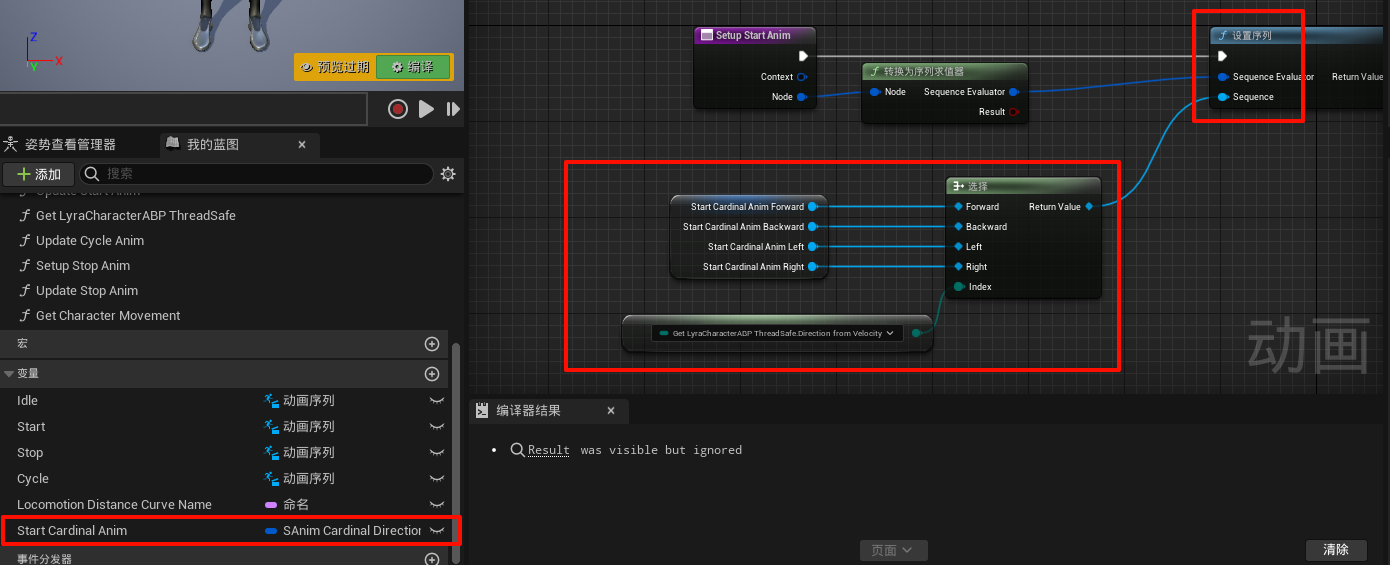The width and height of the screenshot is (1390, 565).
Task: Open My Blueprint panel settings gear
Action: coord(448,174)
